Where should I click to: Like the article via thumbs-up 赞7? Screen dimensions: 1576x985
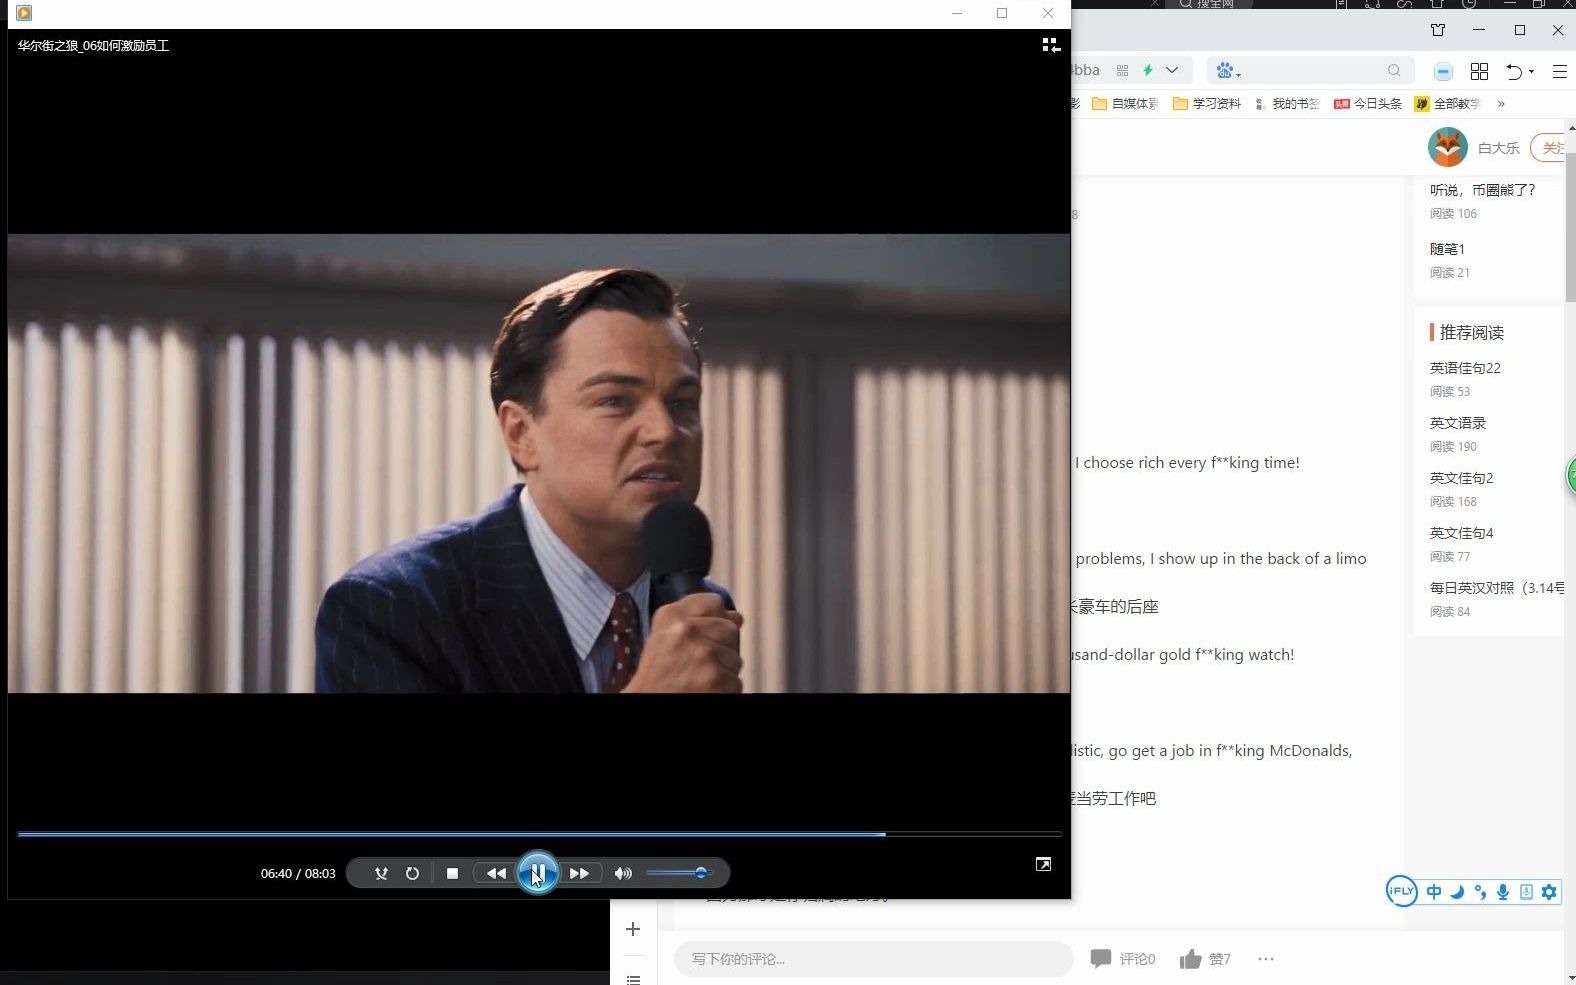[x=1205, y=958]
